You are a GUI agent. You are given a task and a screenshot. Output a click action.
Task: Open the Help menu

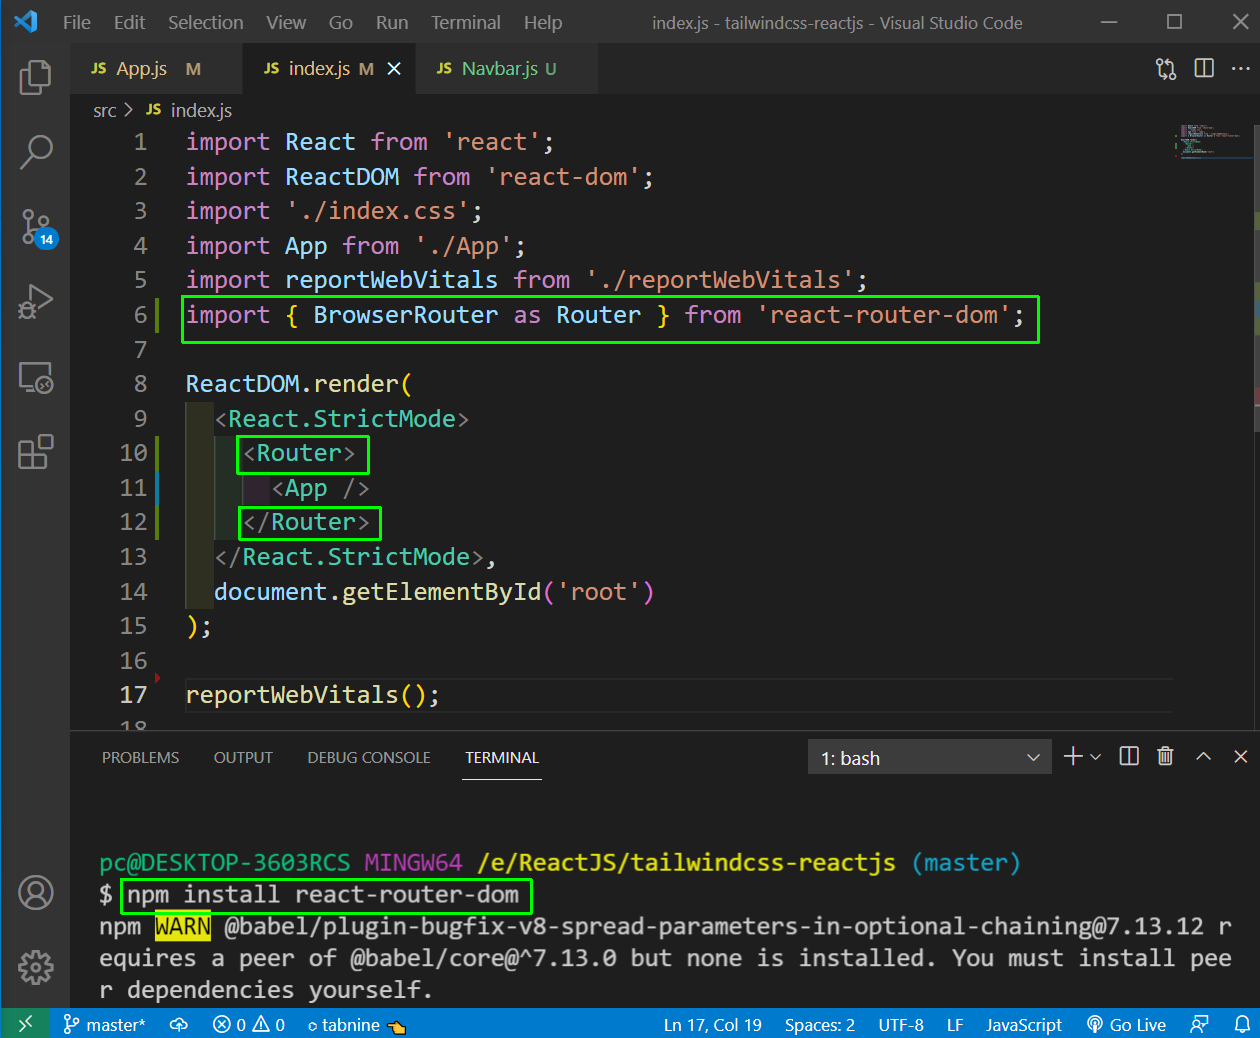543,22
